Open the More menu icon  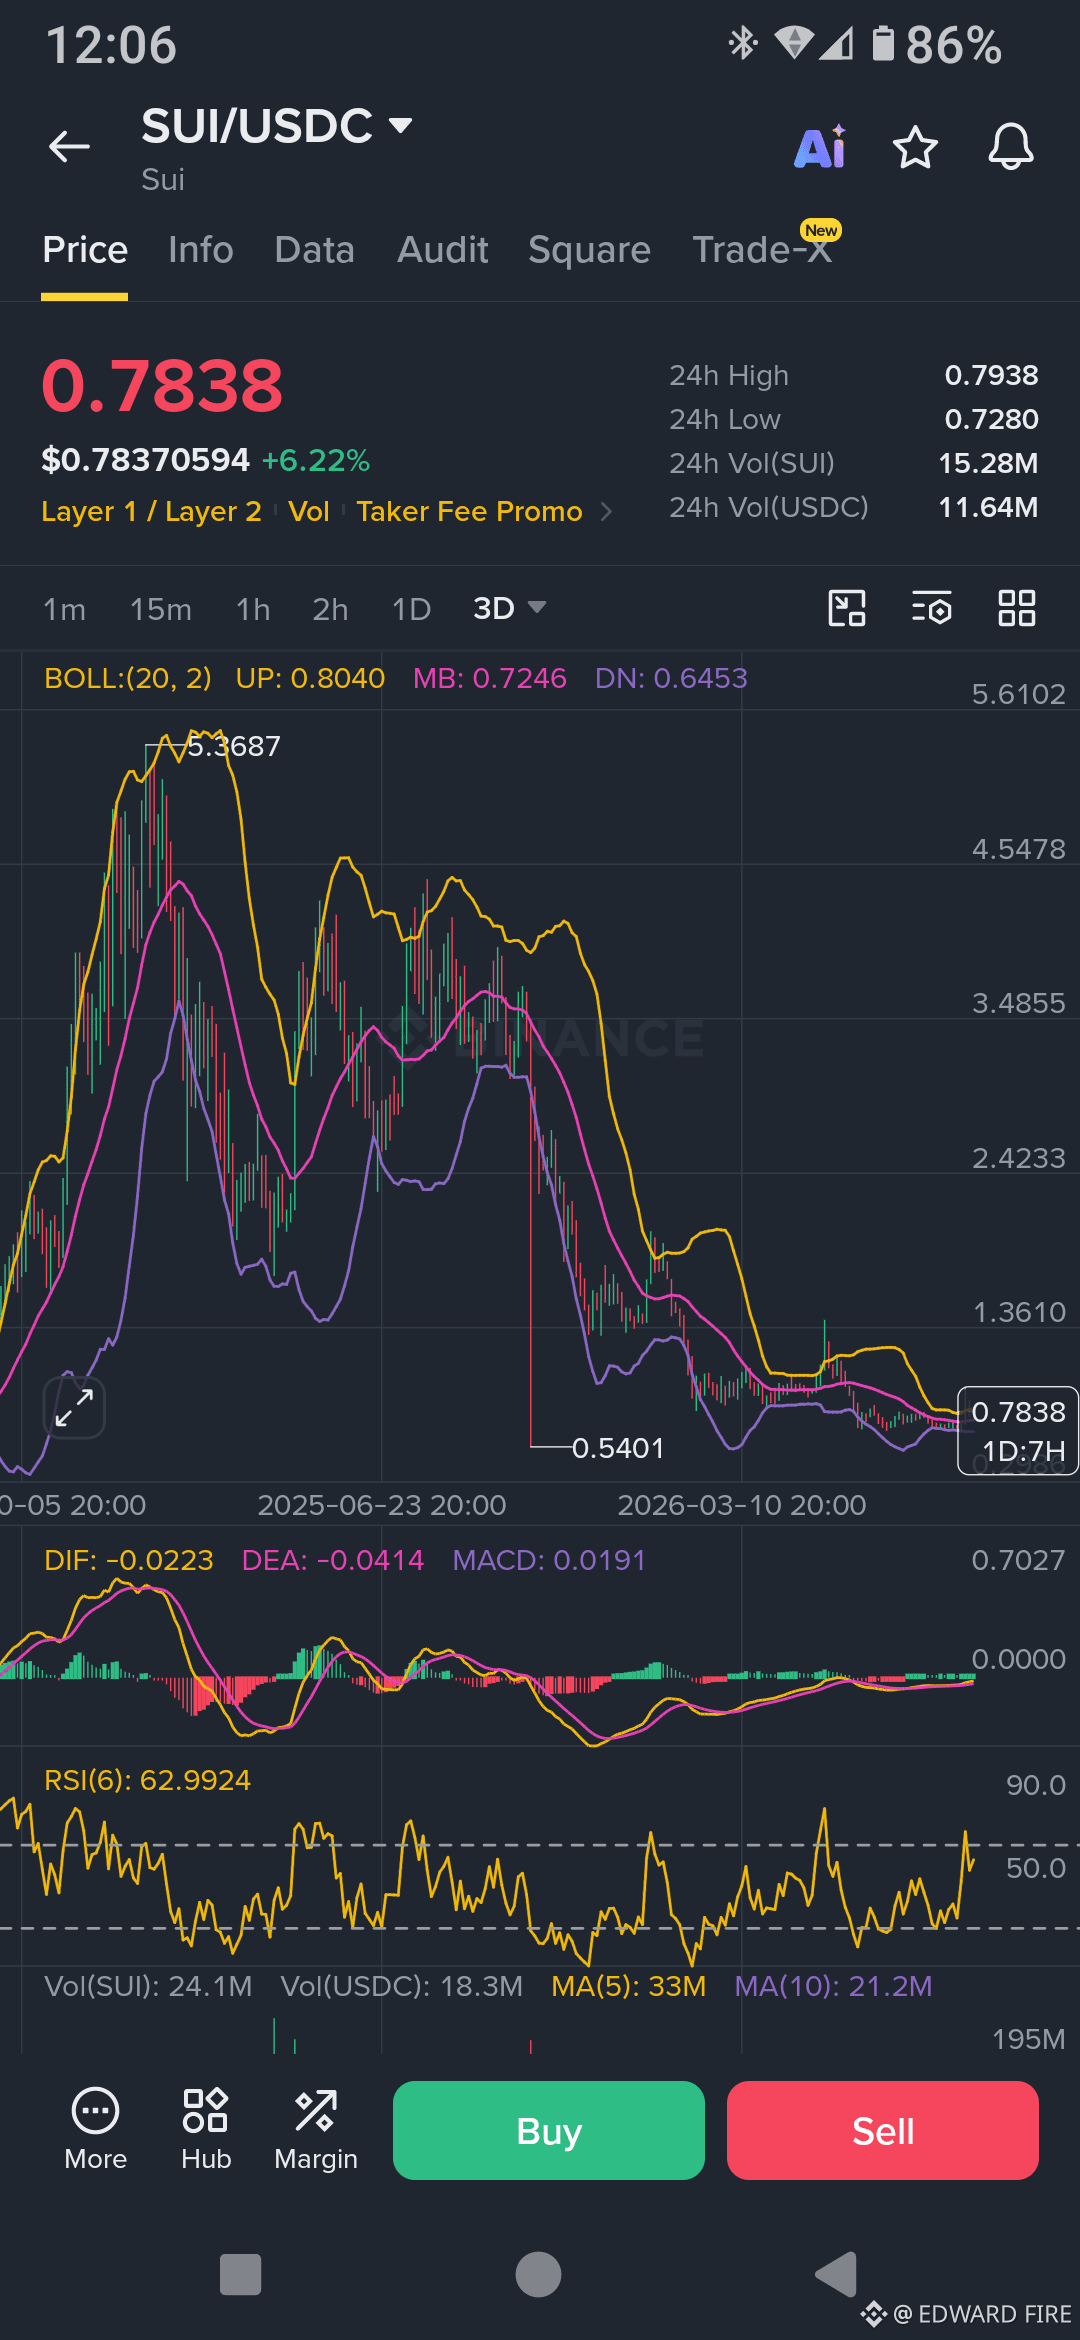pos(95,2129)
